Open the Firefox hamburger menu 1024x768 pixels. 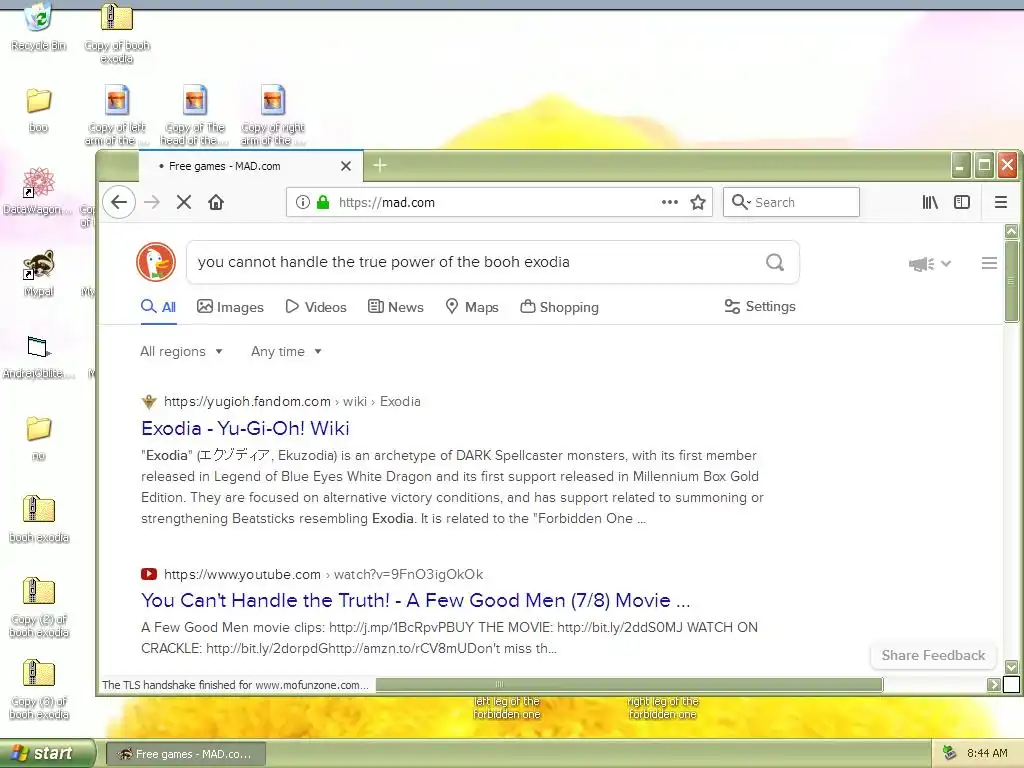(1000, 202)
